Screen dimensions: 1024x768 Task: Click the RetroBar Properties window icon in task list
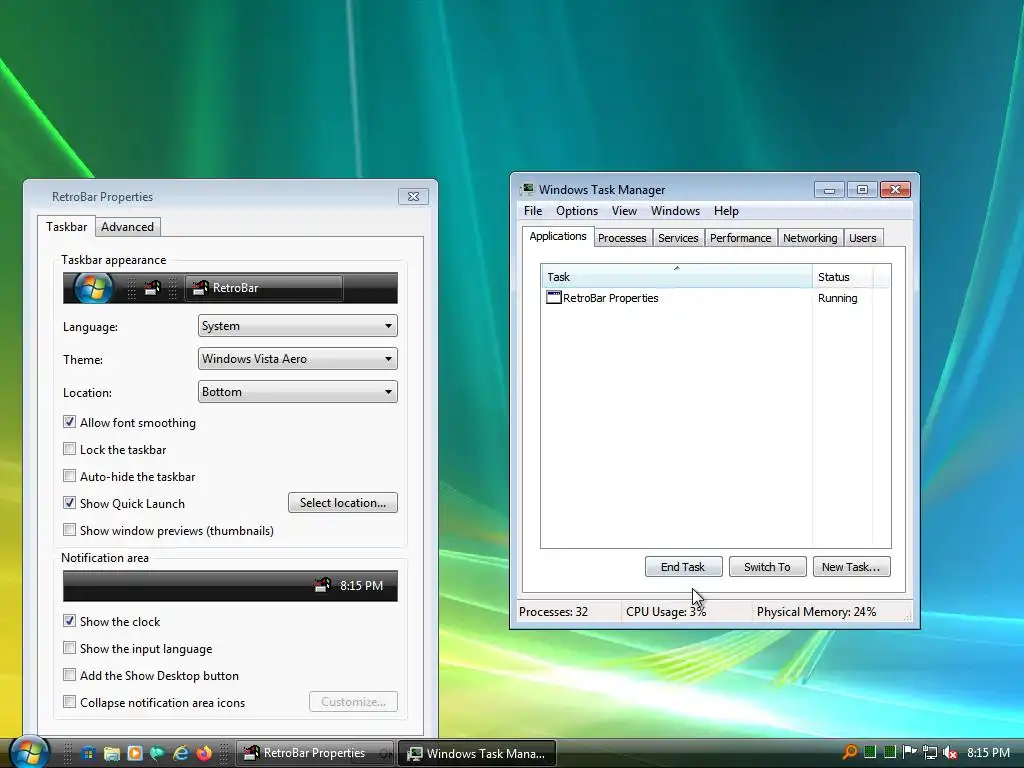tap(554, 298)
